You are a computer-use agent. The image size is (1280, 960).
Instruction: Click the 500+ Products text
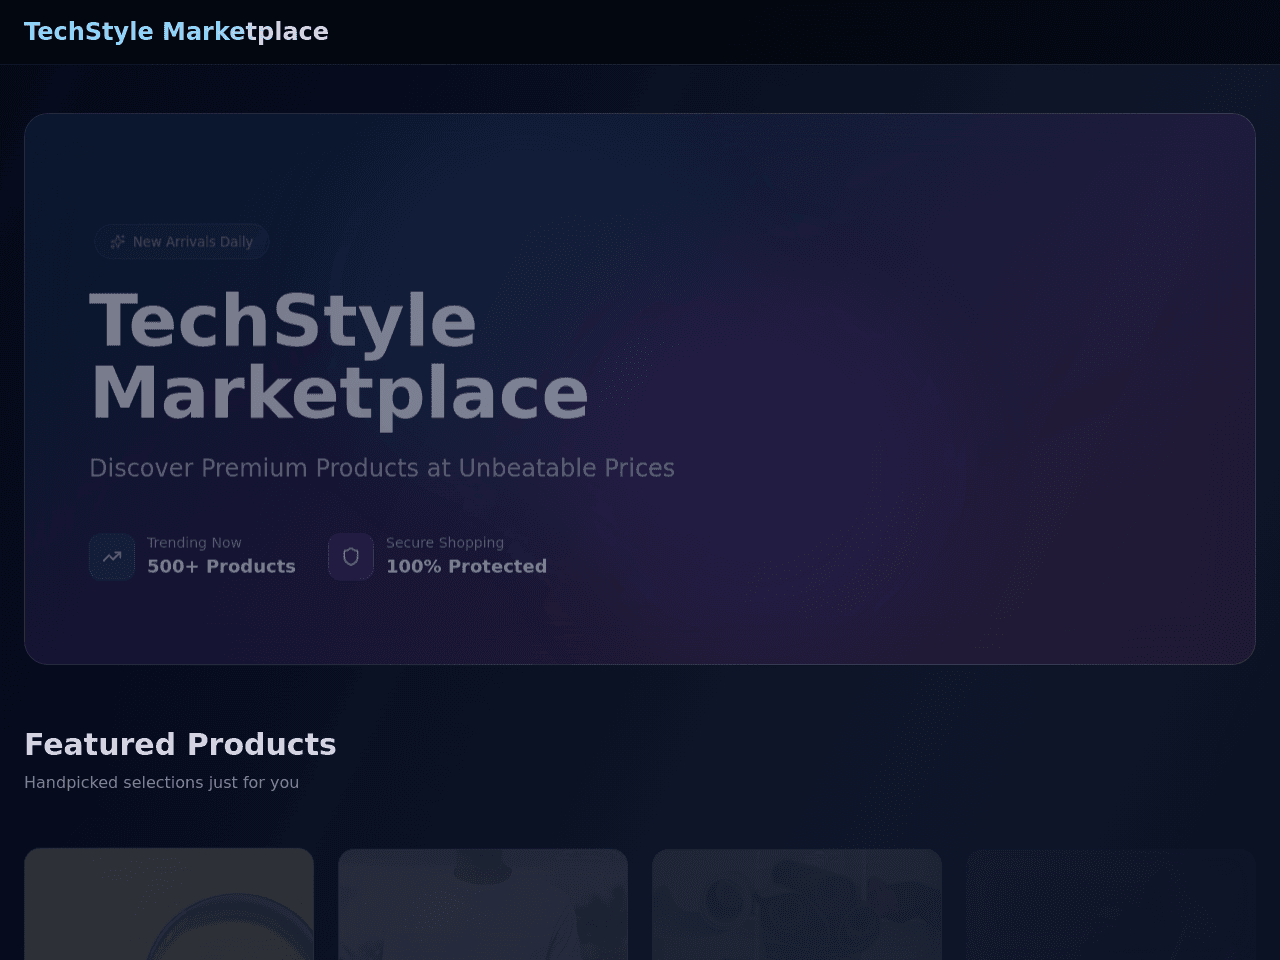pos(221,566)
